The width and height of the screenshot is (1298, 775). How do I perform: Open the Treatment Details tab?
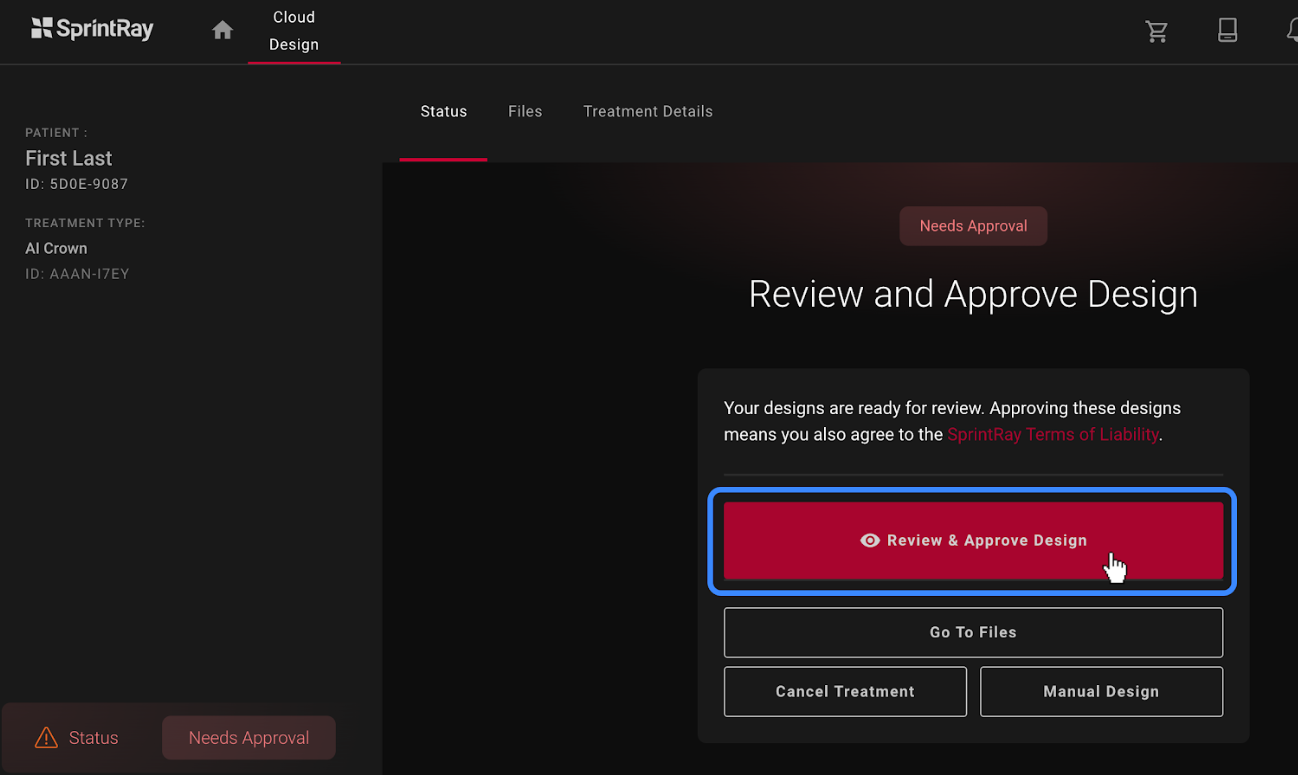[648, 111]
